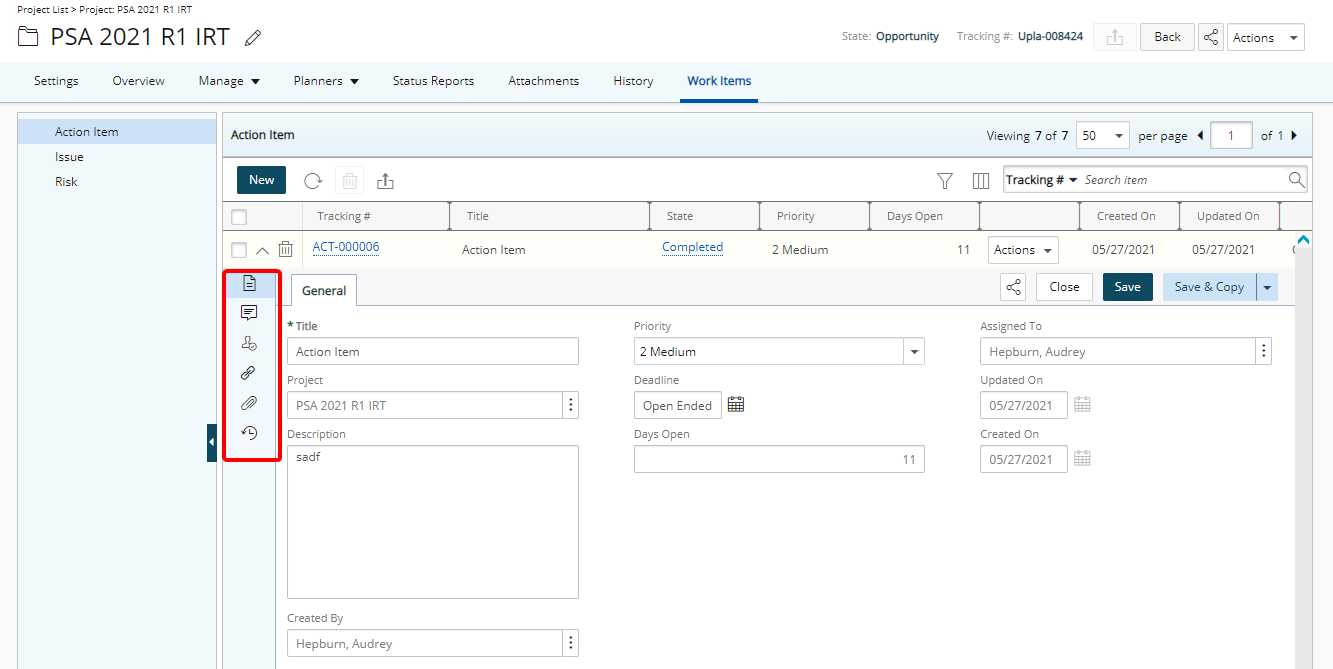Switch to the Status Reports tab
The width and height of the screenshot is (1333, 669).
433,81
